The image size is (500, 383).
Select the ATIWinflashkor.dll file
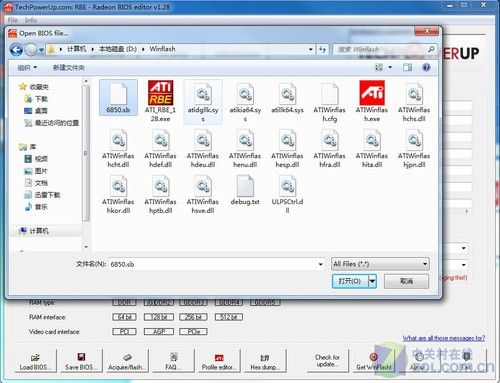click(x=118, y=195)
